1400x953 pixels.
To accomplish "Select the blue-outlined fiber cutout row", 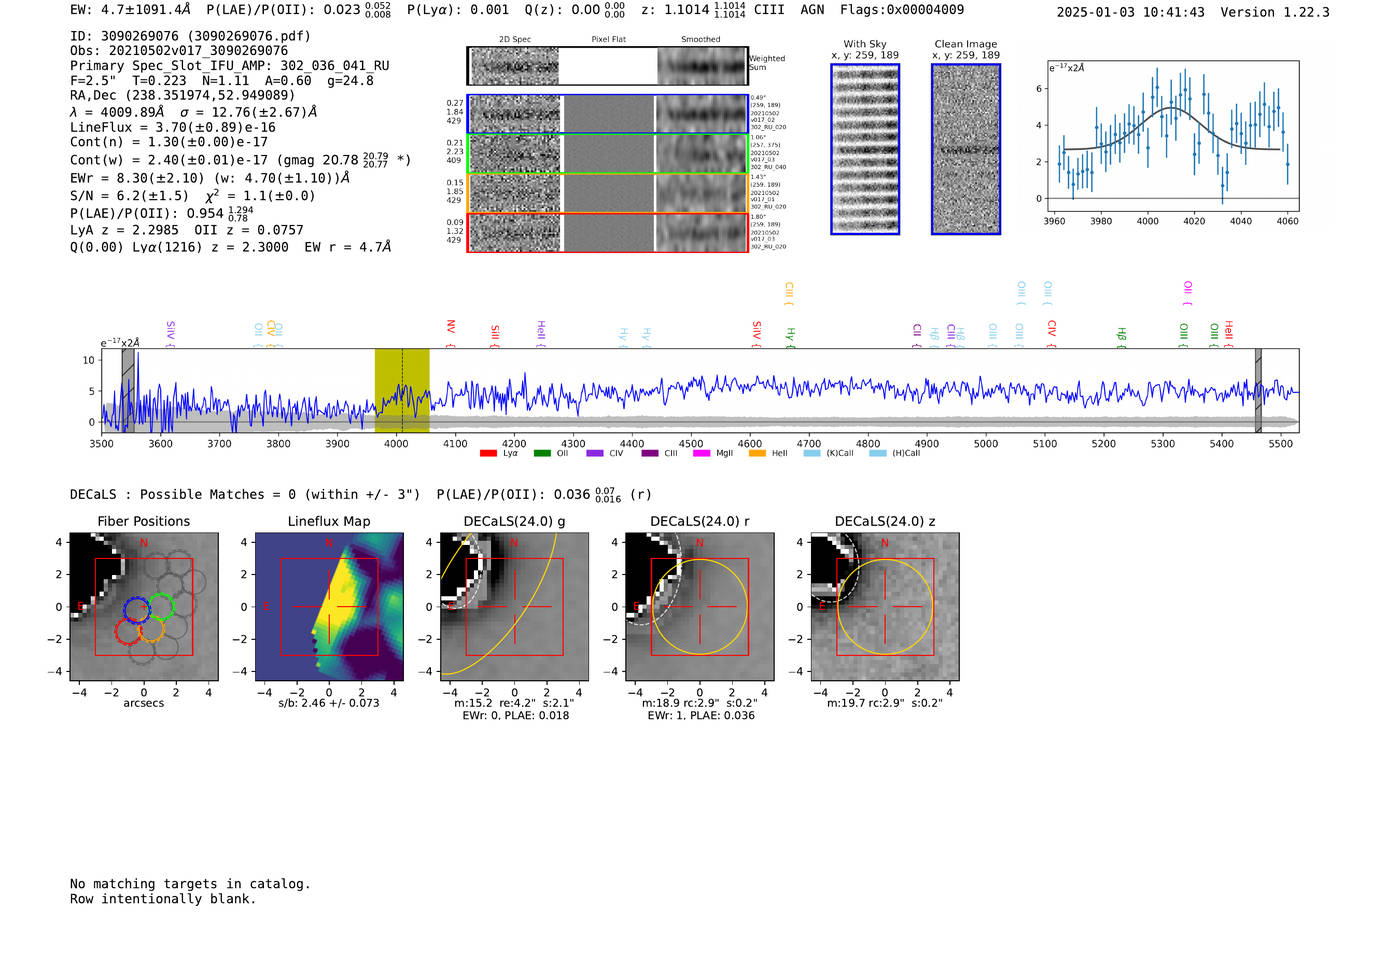I will tap(608, 114).
